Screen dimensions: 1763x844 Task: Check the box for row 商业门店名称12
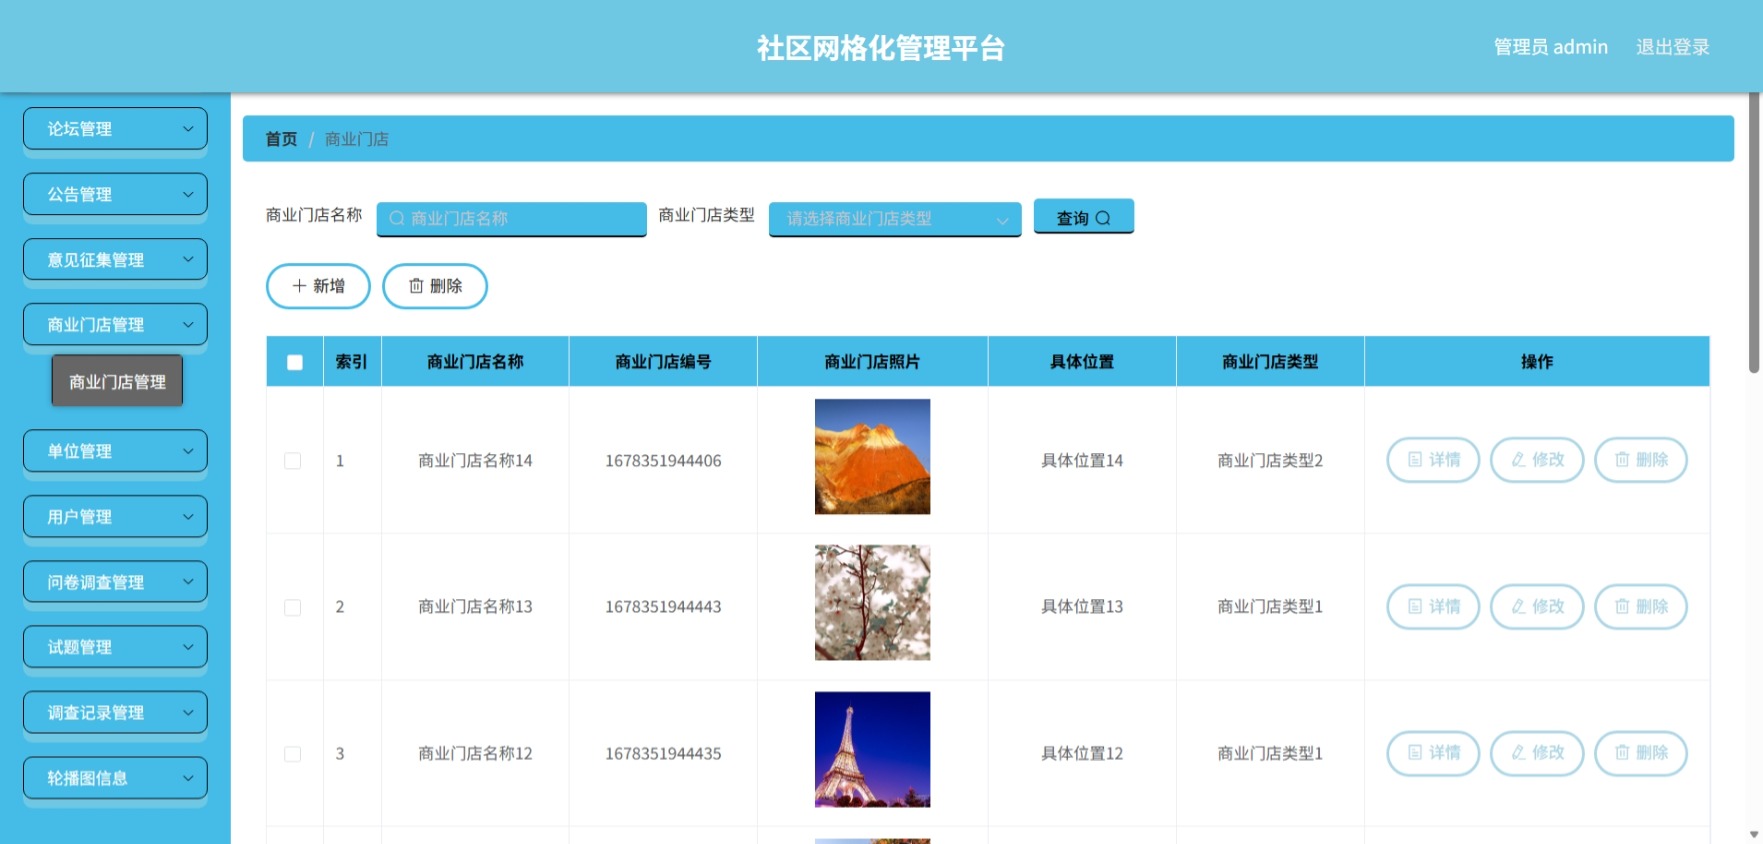293,754
